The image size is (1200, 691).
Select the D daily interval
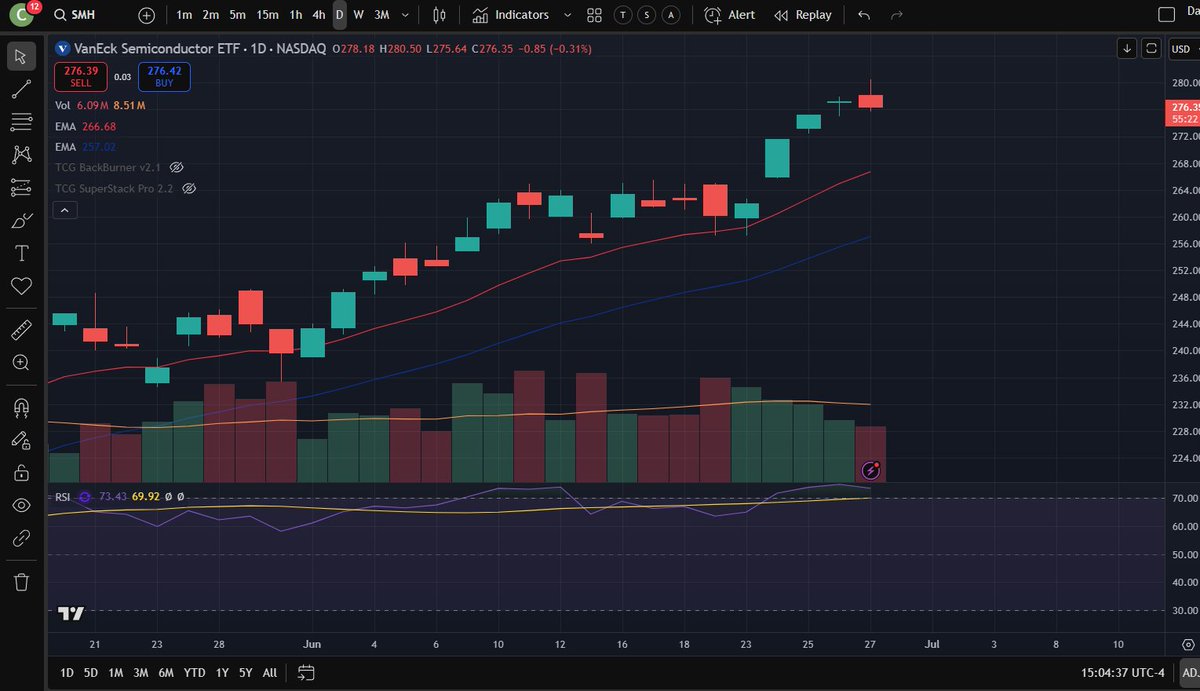tap(339, 15)
